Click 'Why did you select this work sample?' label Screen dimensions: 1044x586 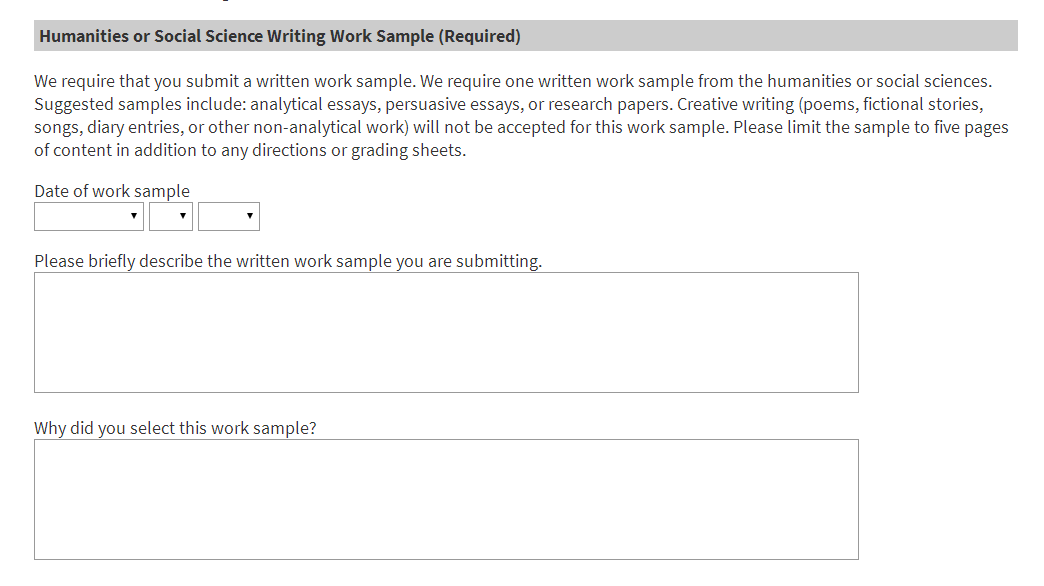tap(175, 428)
